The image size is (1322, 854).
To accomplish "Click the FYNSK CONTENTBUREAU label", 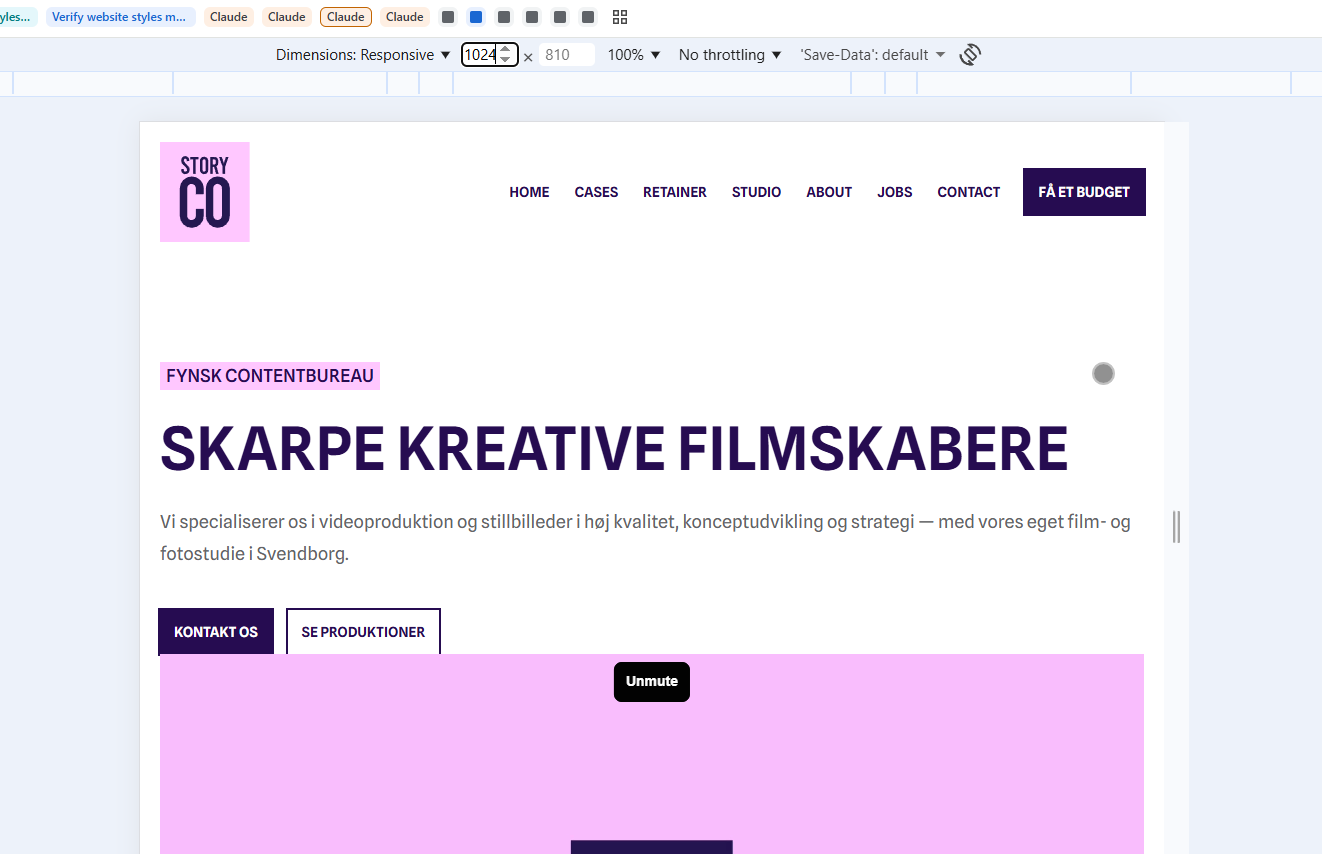I will [270, 376].
